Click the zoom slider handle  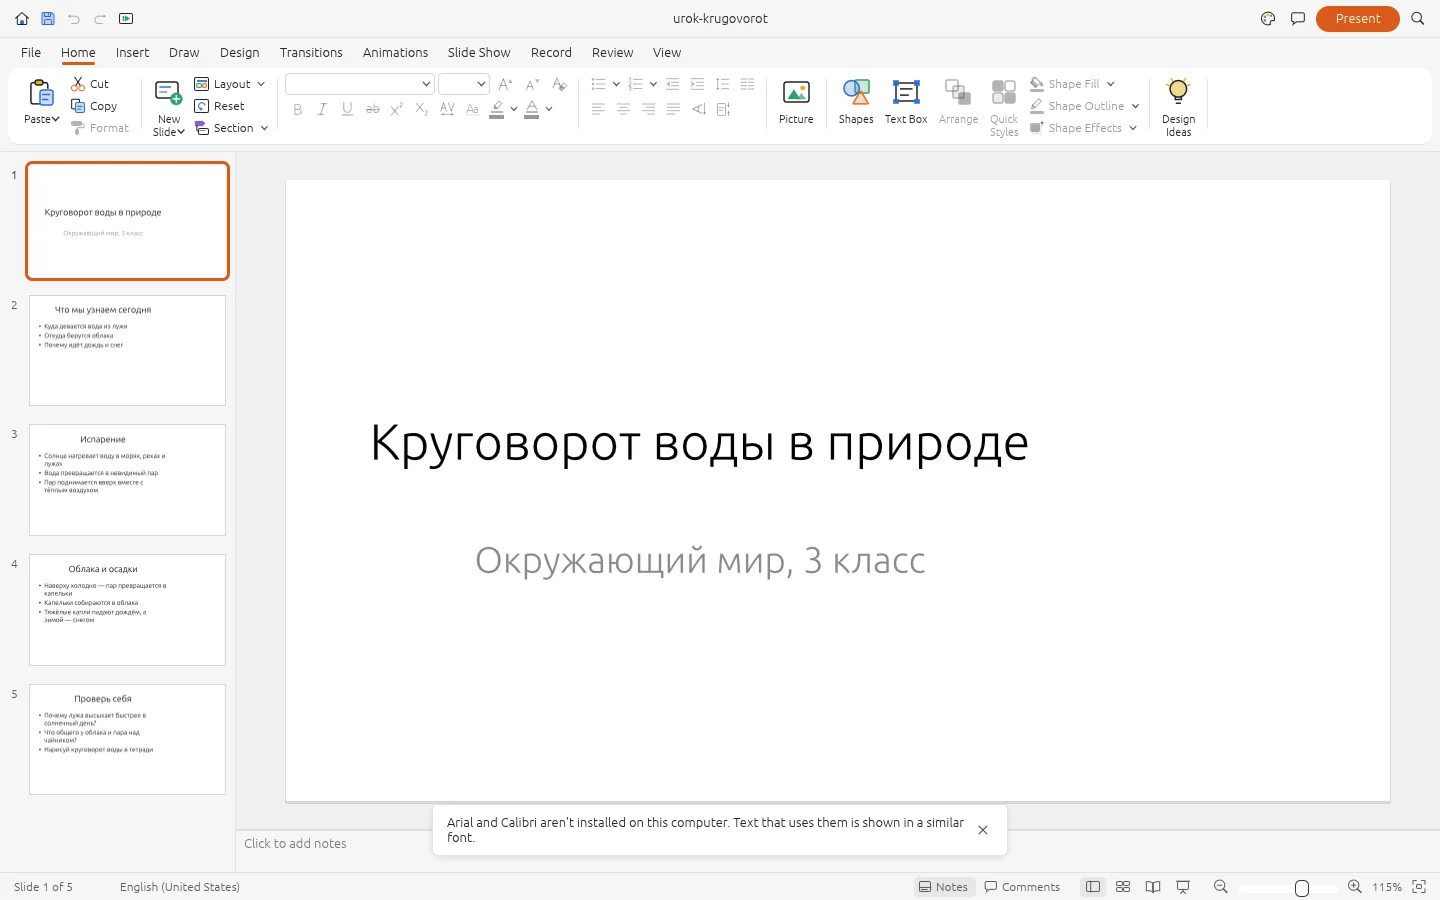(x=1302, y=888)
